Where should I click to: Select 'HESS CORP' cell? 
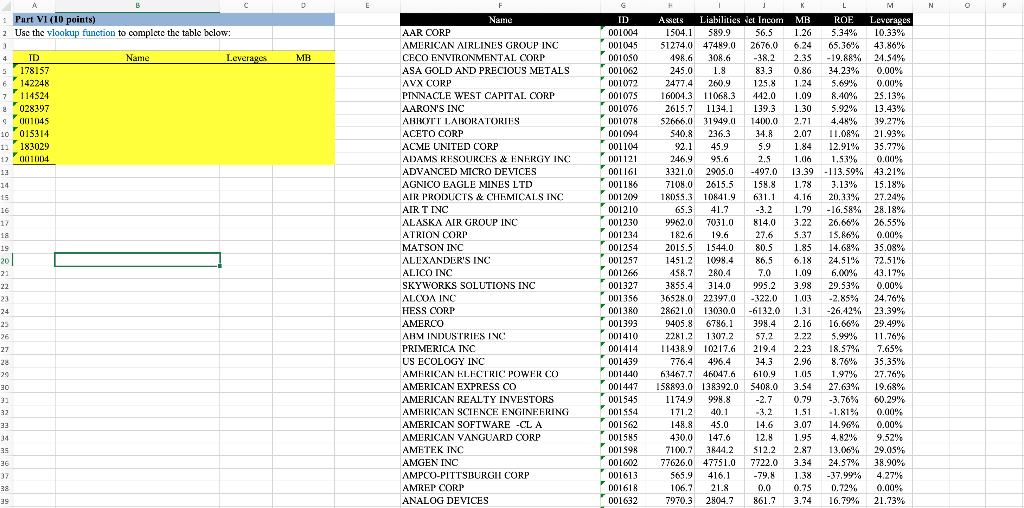[500, 311]
